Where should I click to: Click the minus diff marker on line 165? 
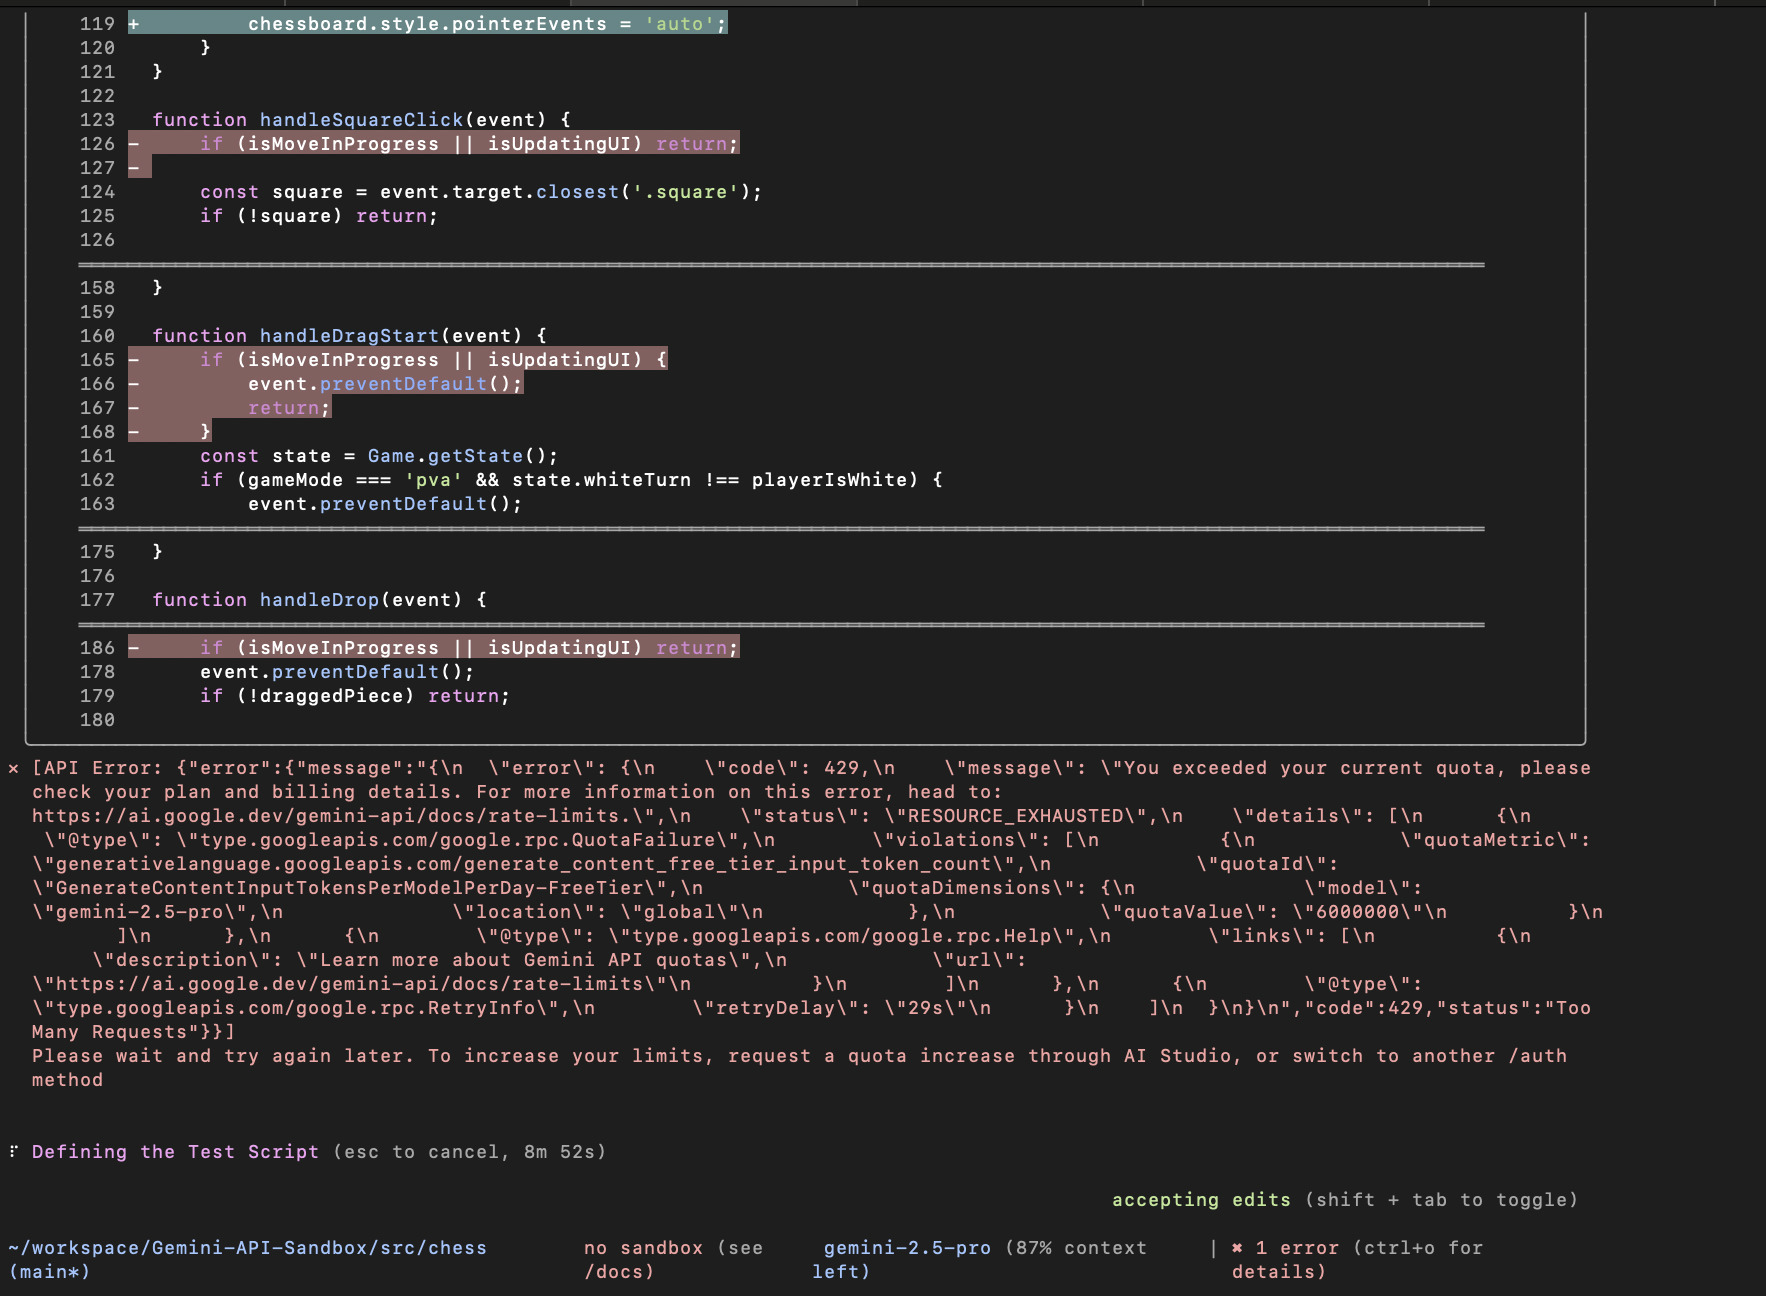point(134,360)
